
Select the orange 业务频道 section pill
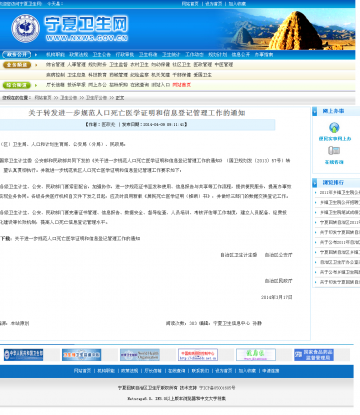pos(17,65)
